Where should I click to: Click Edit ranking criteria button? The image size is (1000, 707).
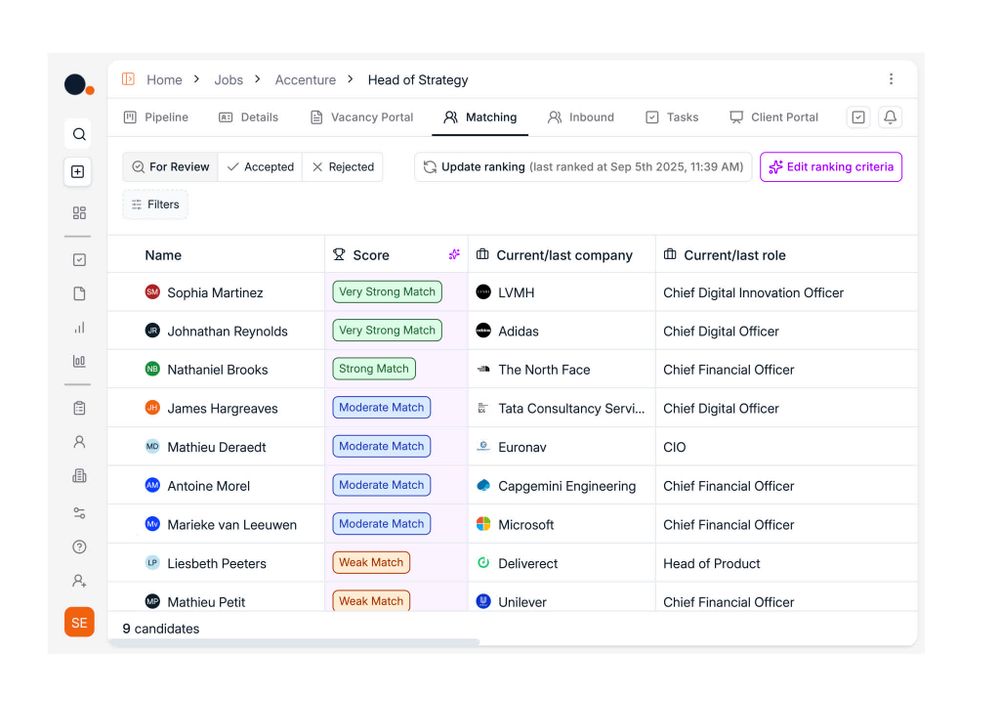[830, 167]
